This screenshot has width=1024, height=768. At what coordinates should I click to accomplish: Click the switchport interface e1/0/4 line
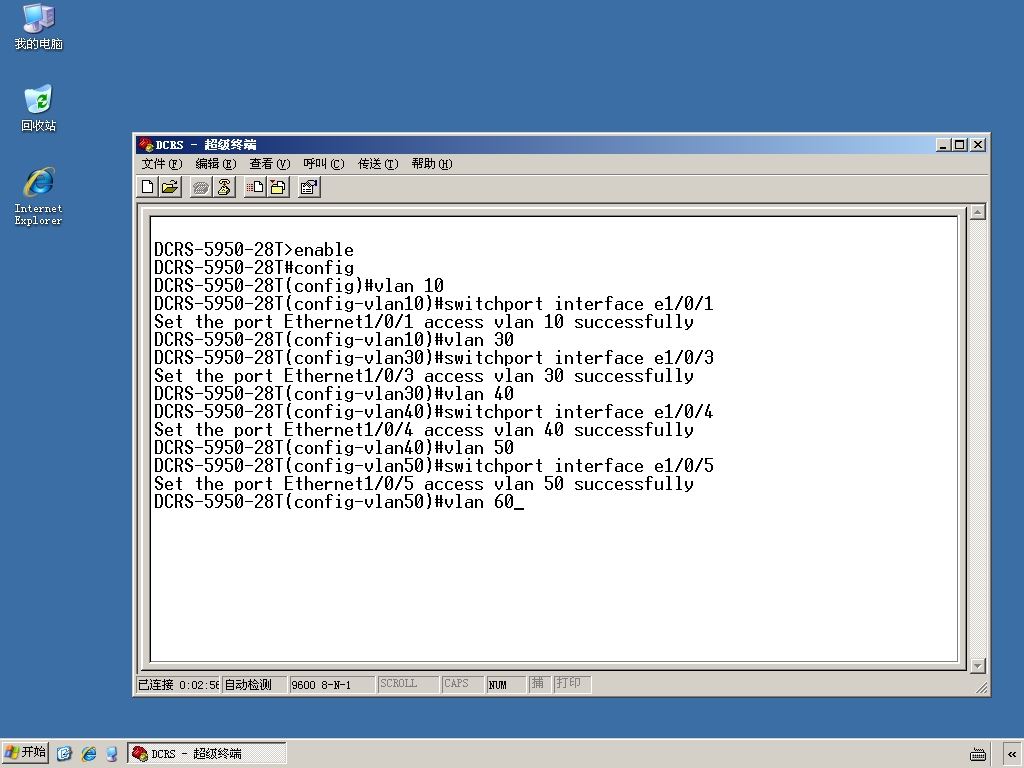pyautogui.click(x=434, y=412)
